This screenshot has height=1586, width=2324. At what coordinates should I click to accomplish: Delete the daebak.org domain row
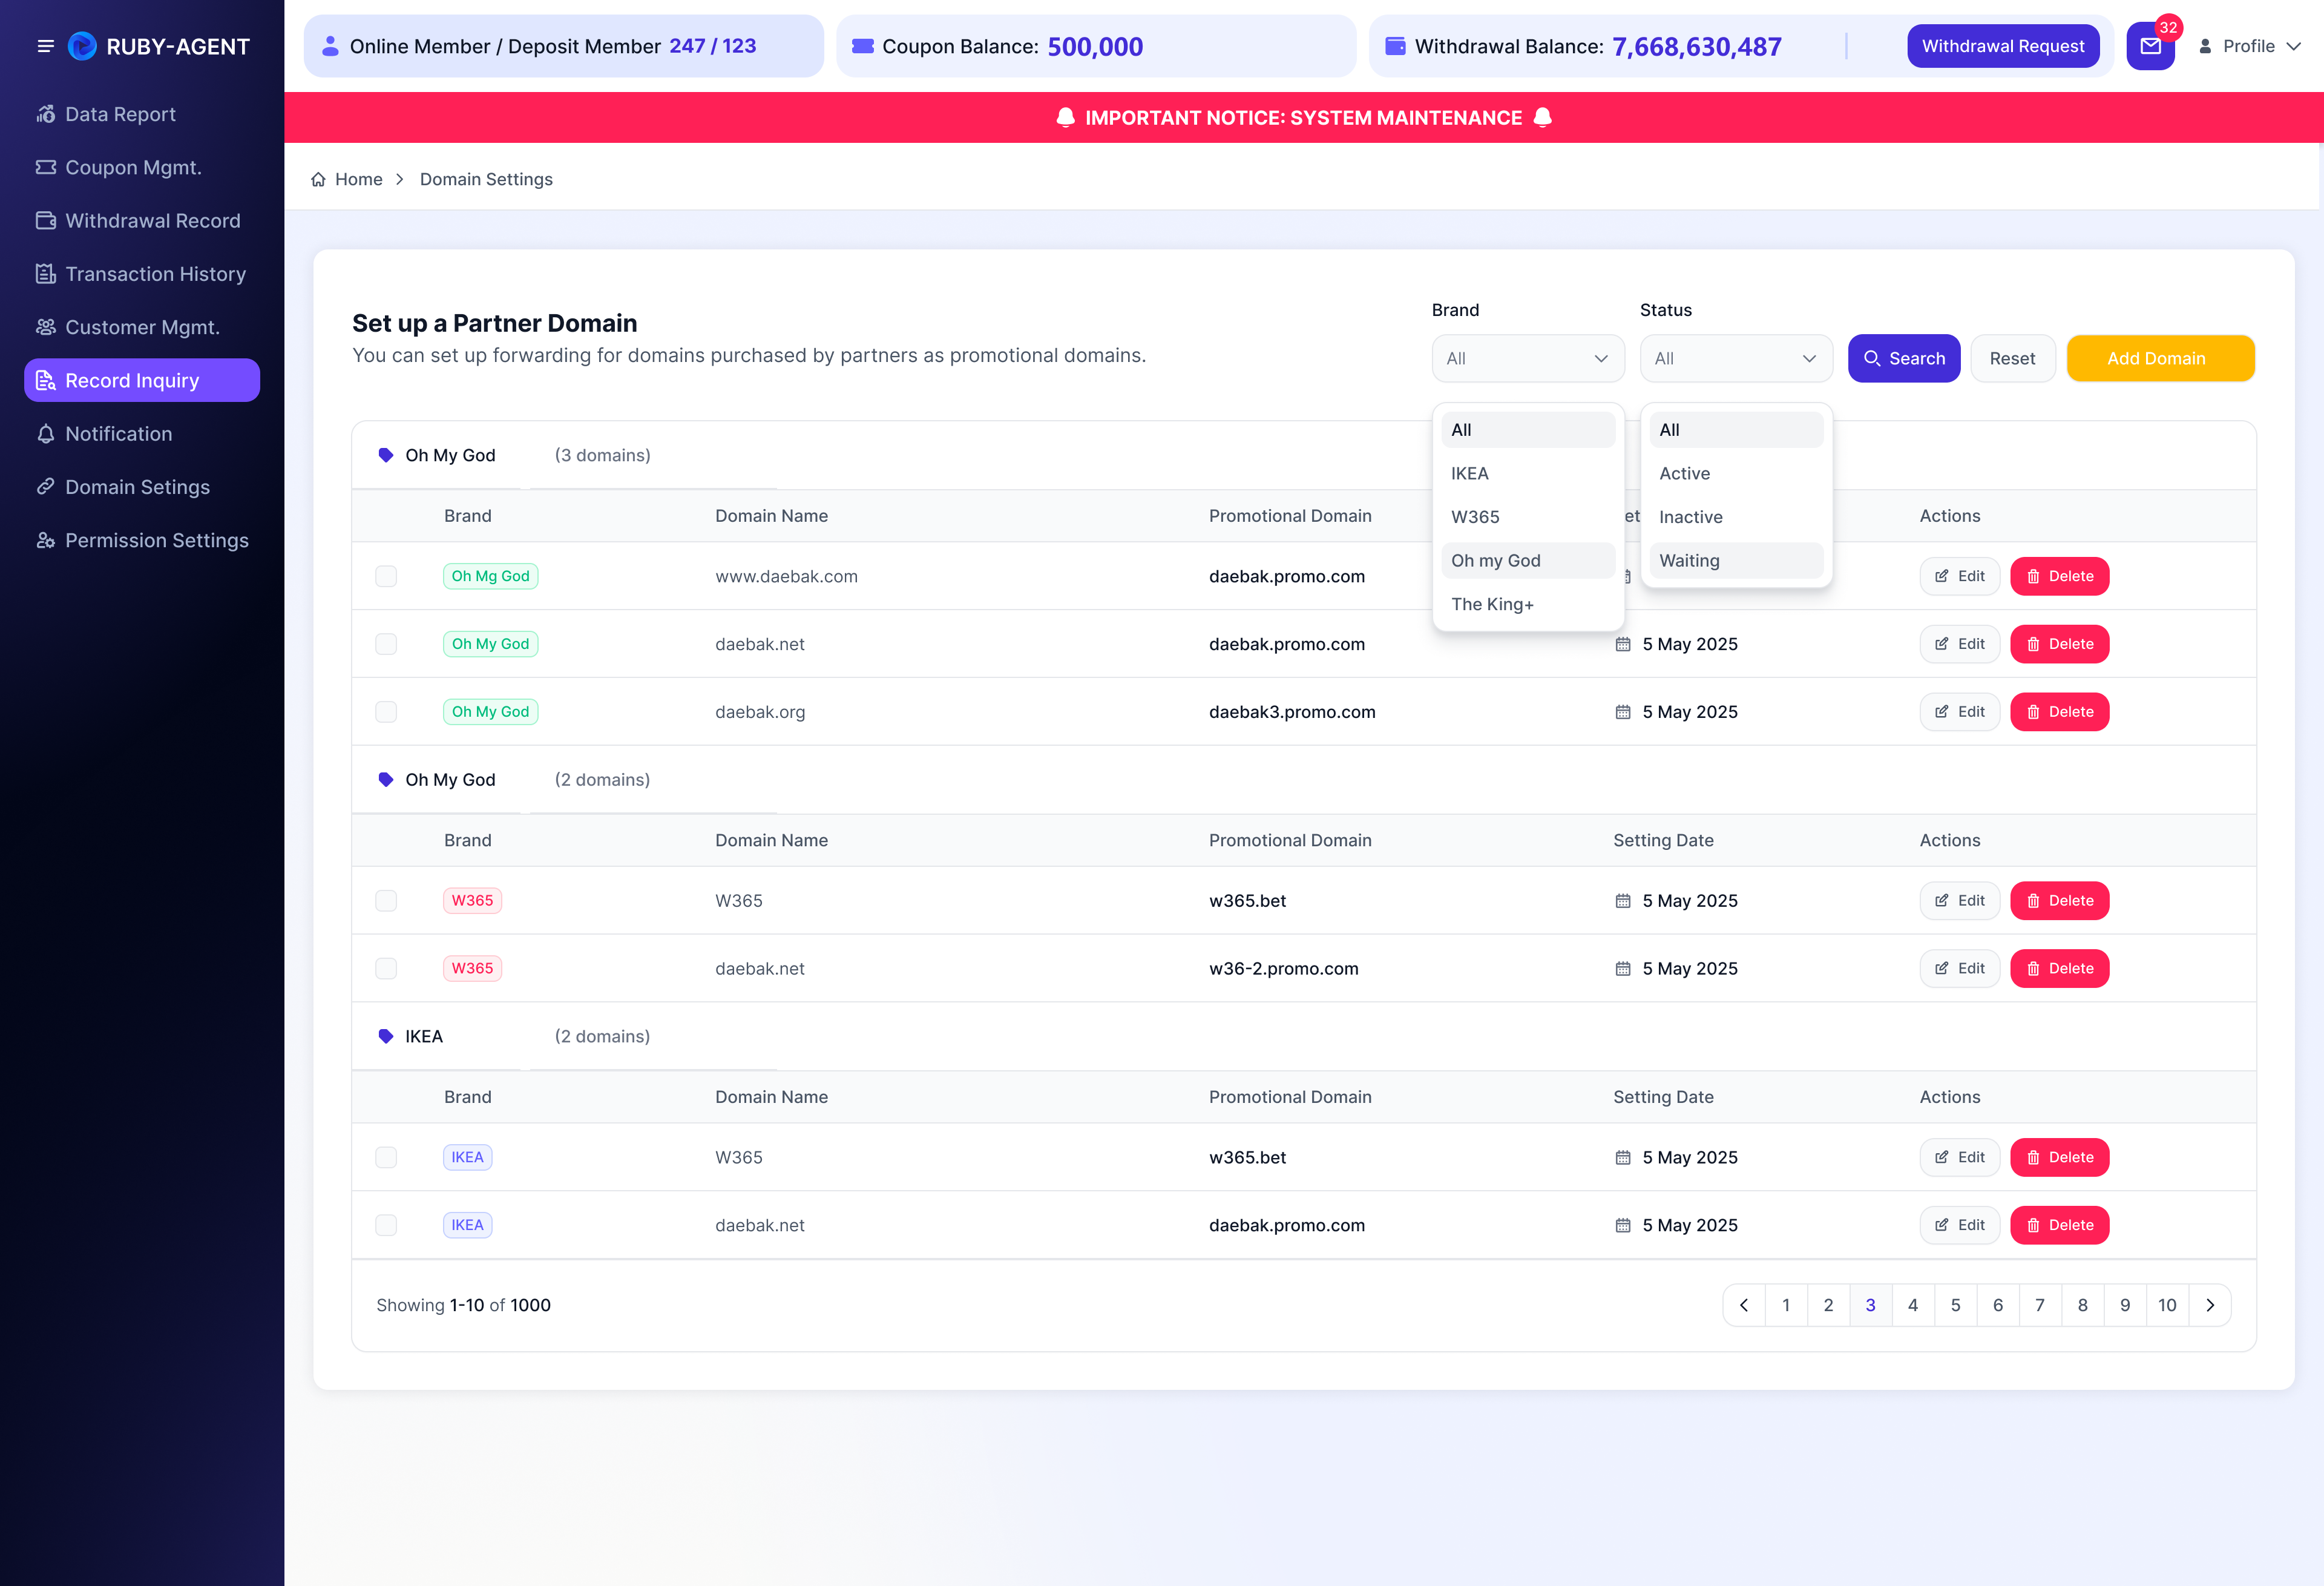2059,712
